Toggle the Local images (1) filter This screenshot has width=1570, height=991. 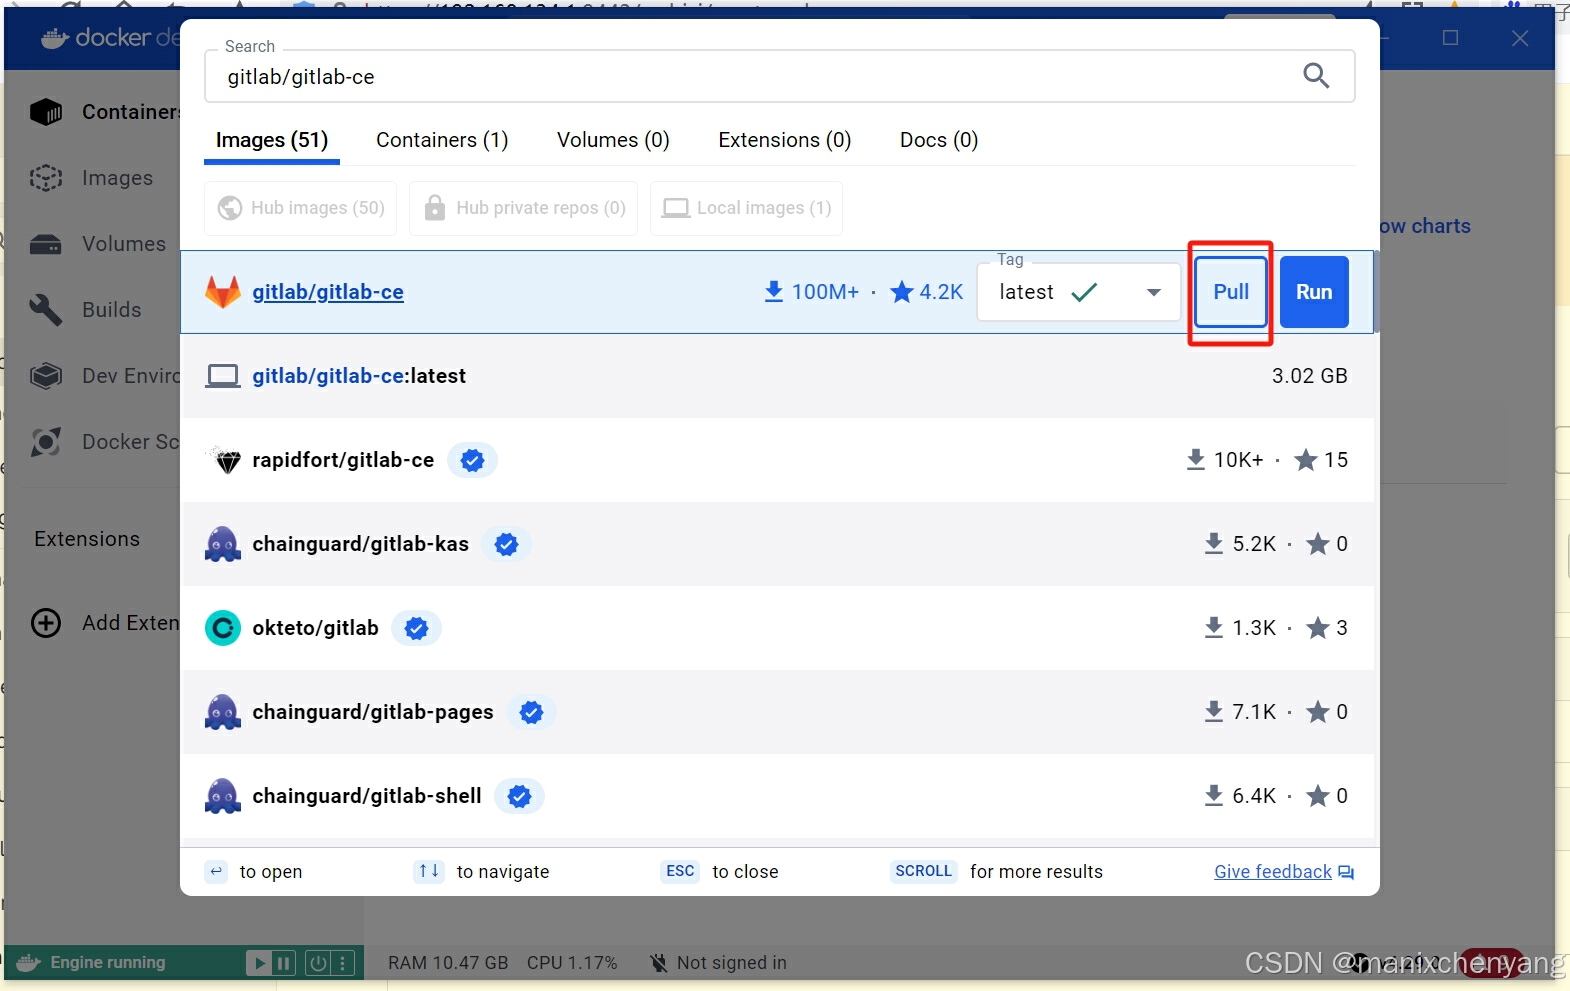coord(746,208)
